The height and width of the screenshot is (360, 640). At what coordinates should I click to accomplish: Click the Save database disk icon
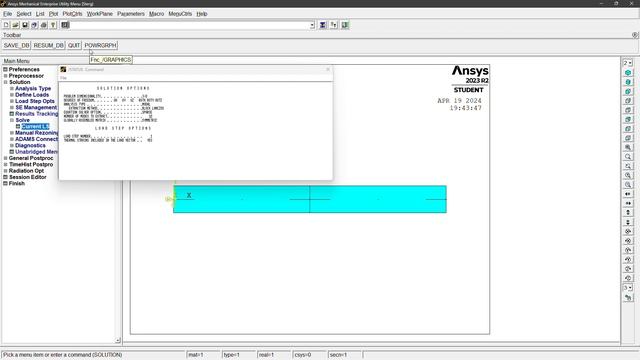click(25, 25)
